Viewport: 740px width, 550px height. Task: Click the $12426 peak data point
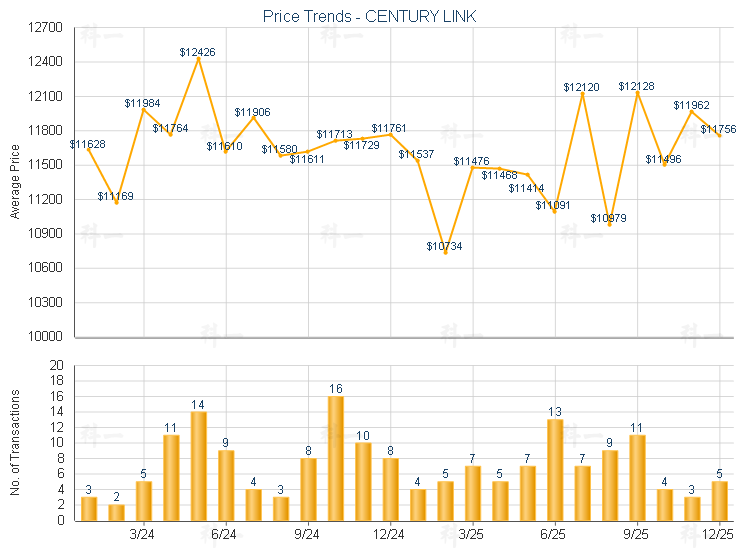tap(198, 58)
